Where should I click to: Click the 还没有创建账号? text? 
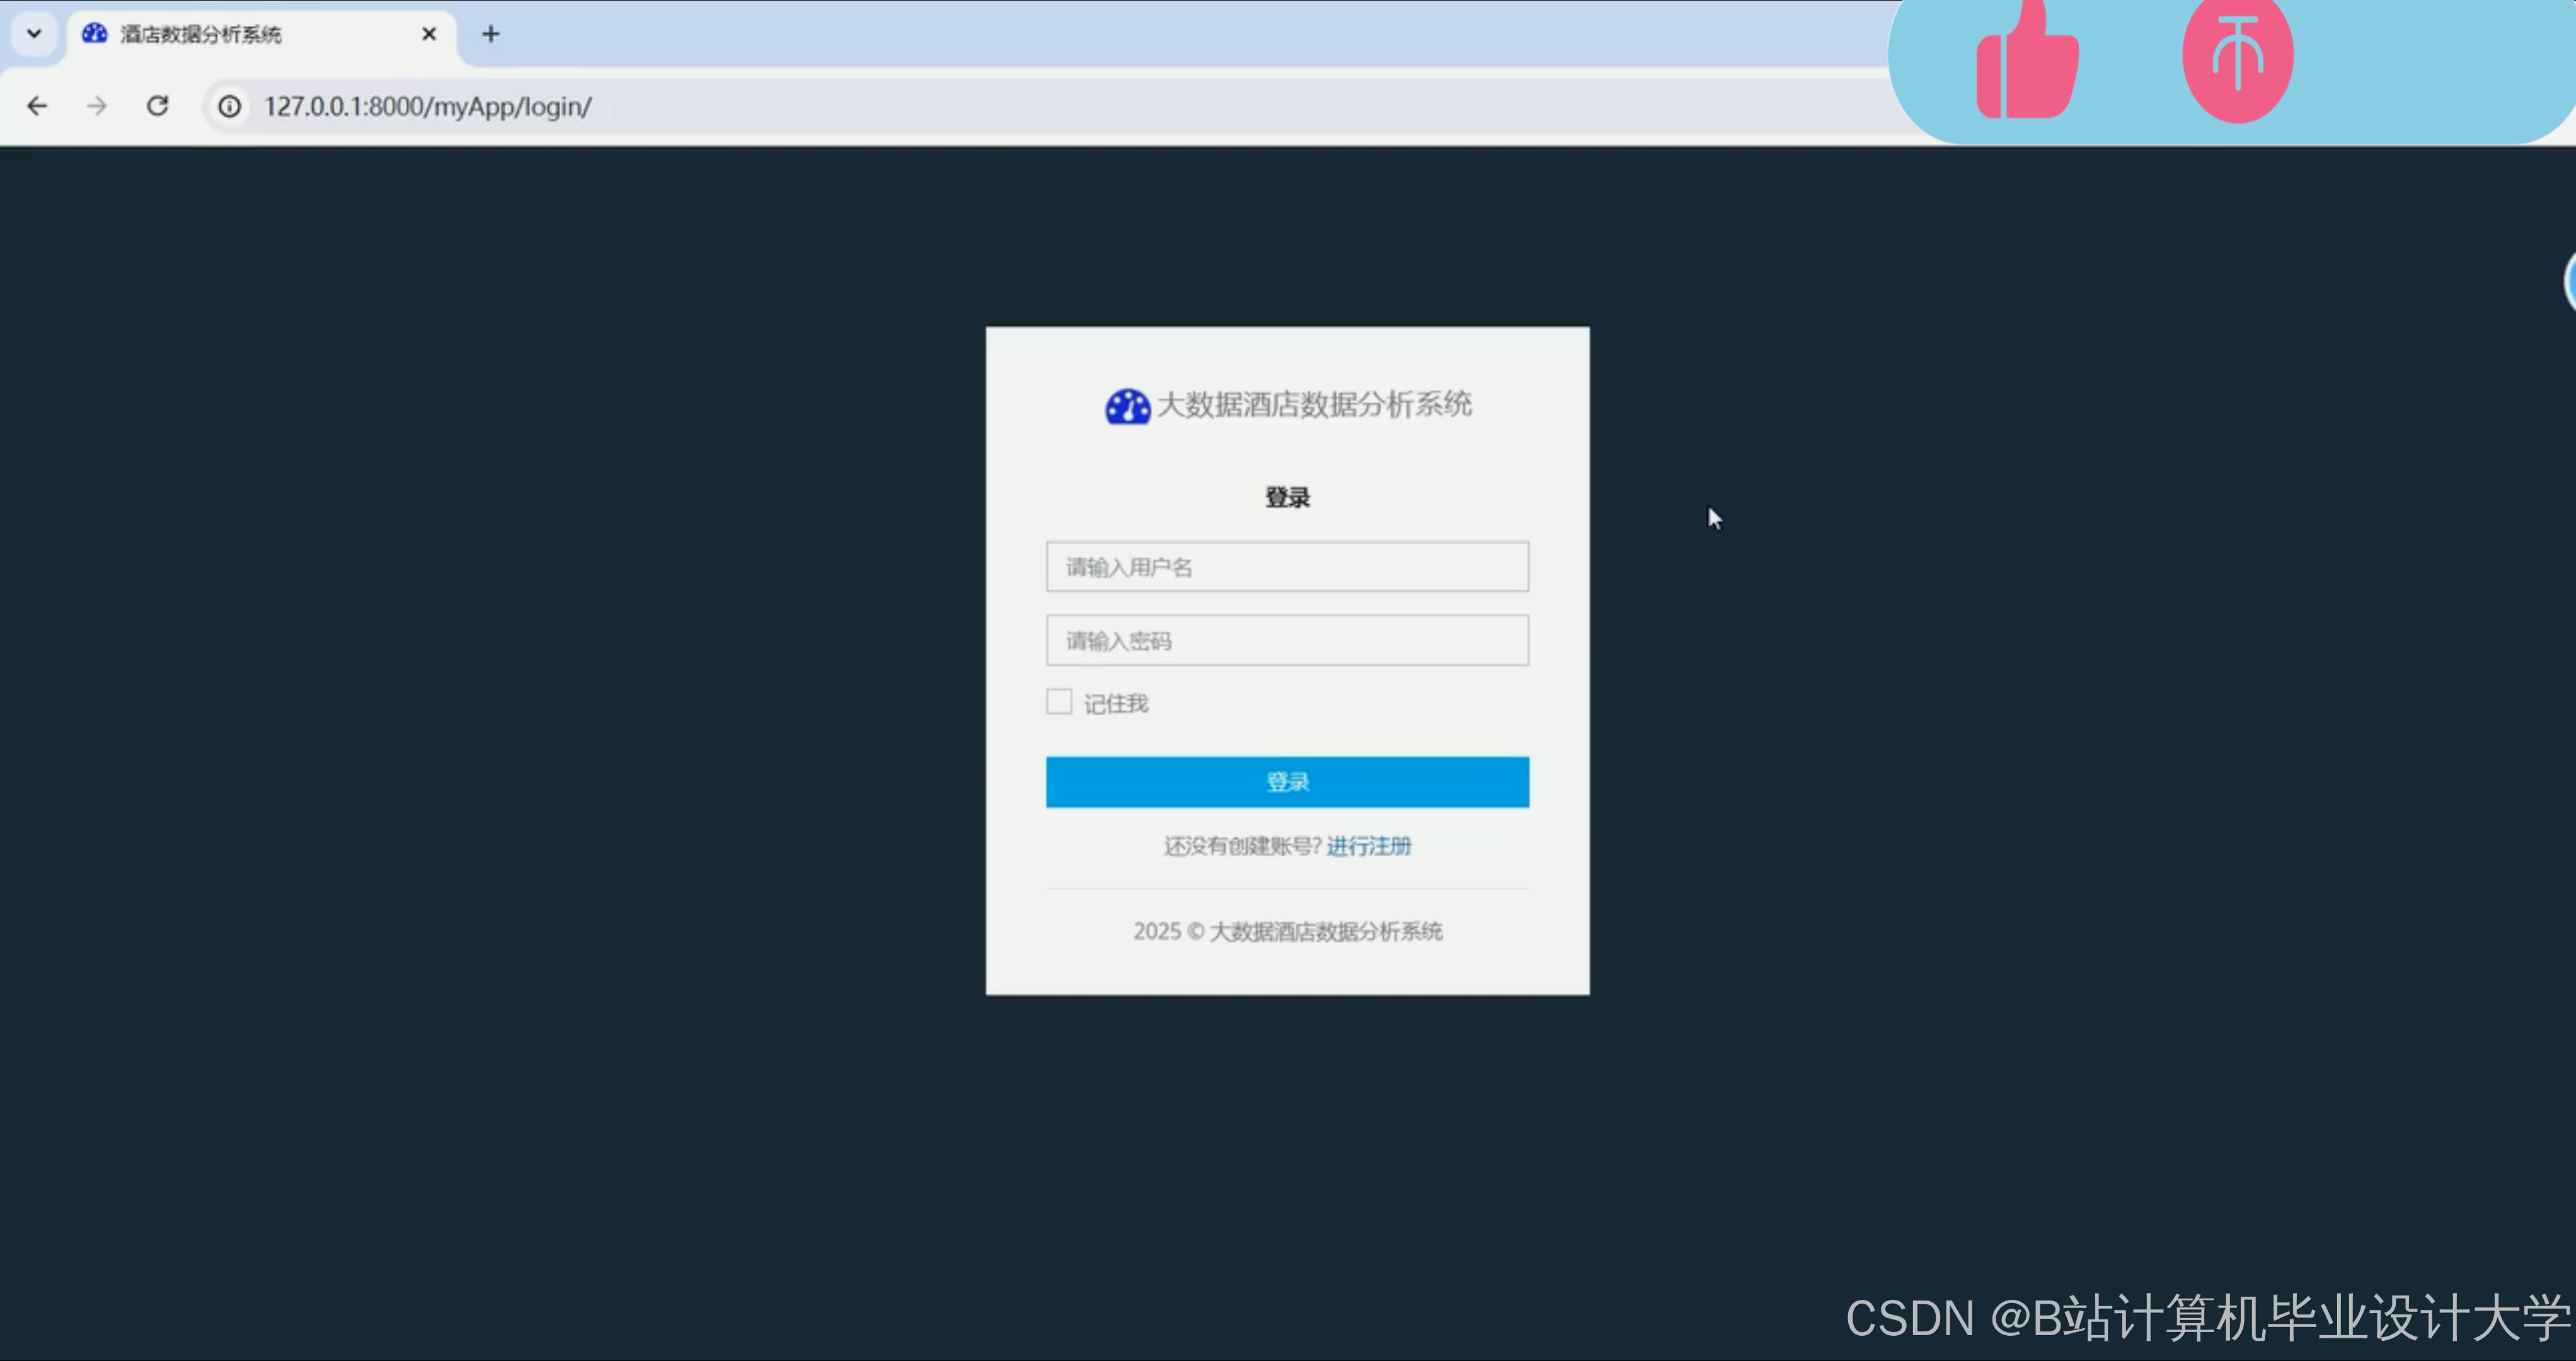[1243, 846]
